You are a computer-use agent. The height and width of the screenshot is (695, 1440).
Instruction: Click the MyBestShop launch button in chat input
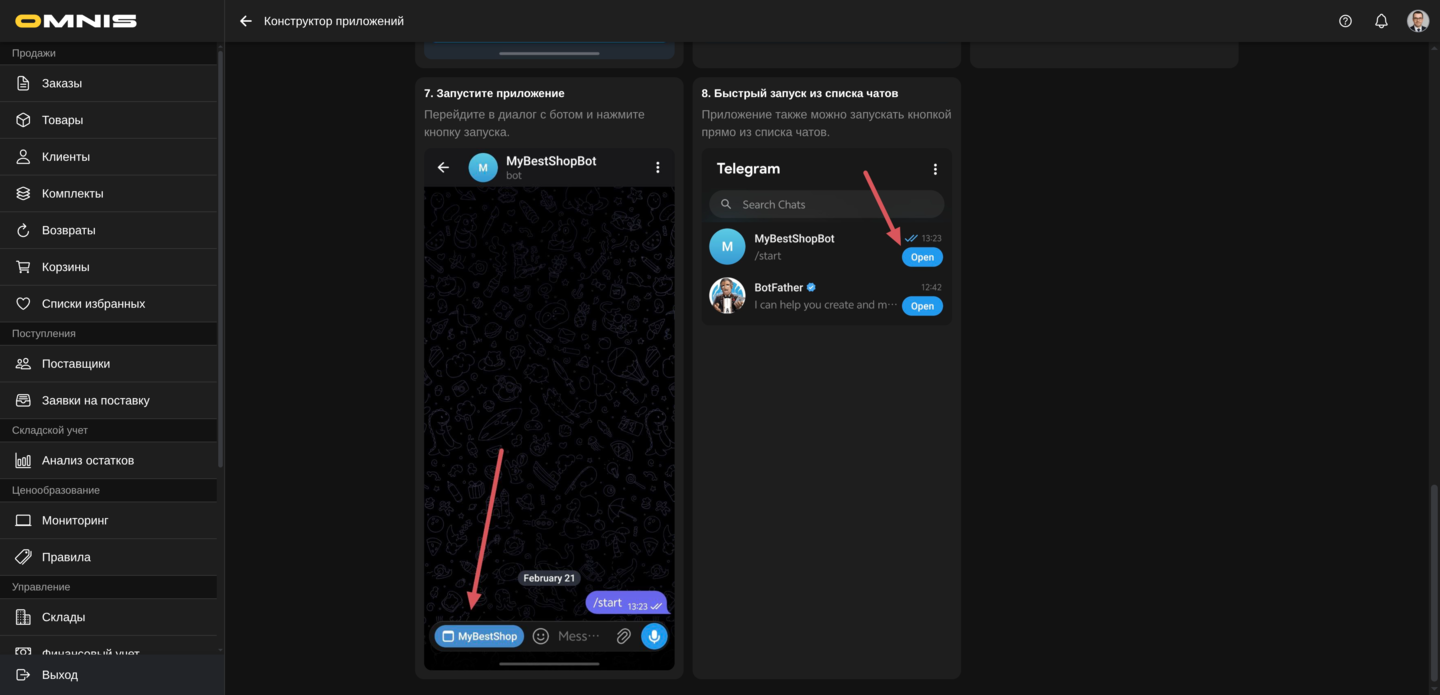[478, 635]
